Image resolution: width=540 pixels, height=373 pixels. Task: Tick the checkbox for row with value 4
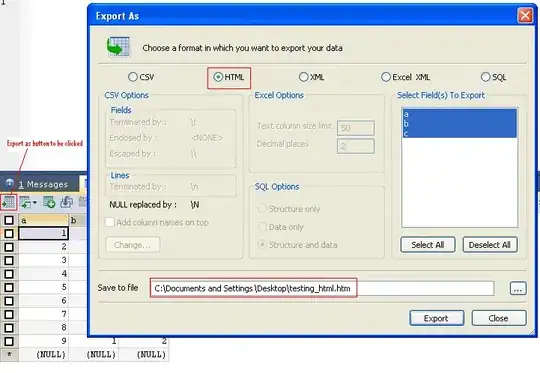click(x=9, y=274)
